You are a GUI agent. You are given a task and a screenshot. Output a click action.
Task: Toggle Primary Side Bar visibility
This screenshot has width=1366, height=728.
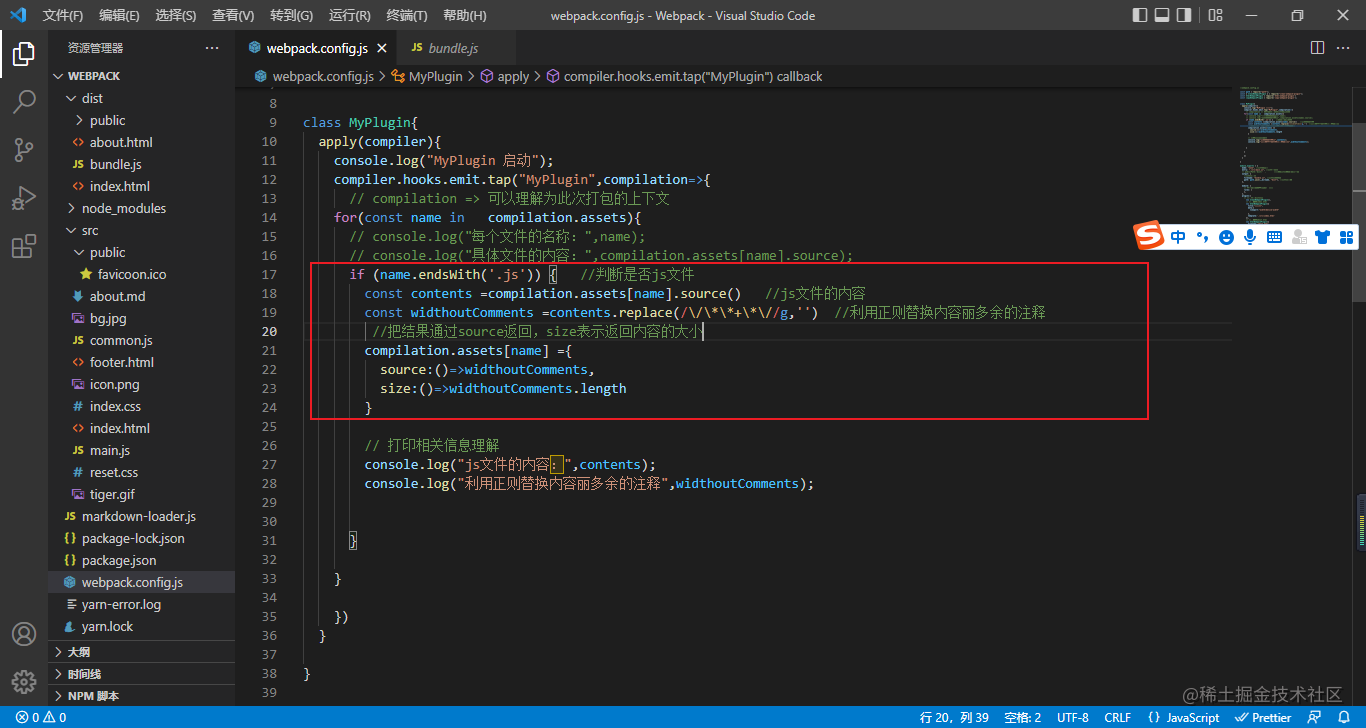pos(1140,15)
